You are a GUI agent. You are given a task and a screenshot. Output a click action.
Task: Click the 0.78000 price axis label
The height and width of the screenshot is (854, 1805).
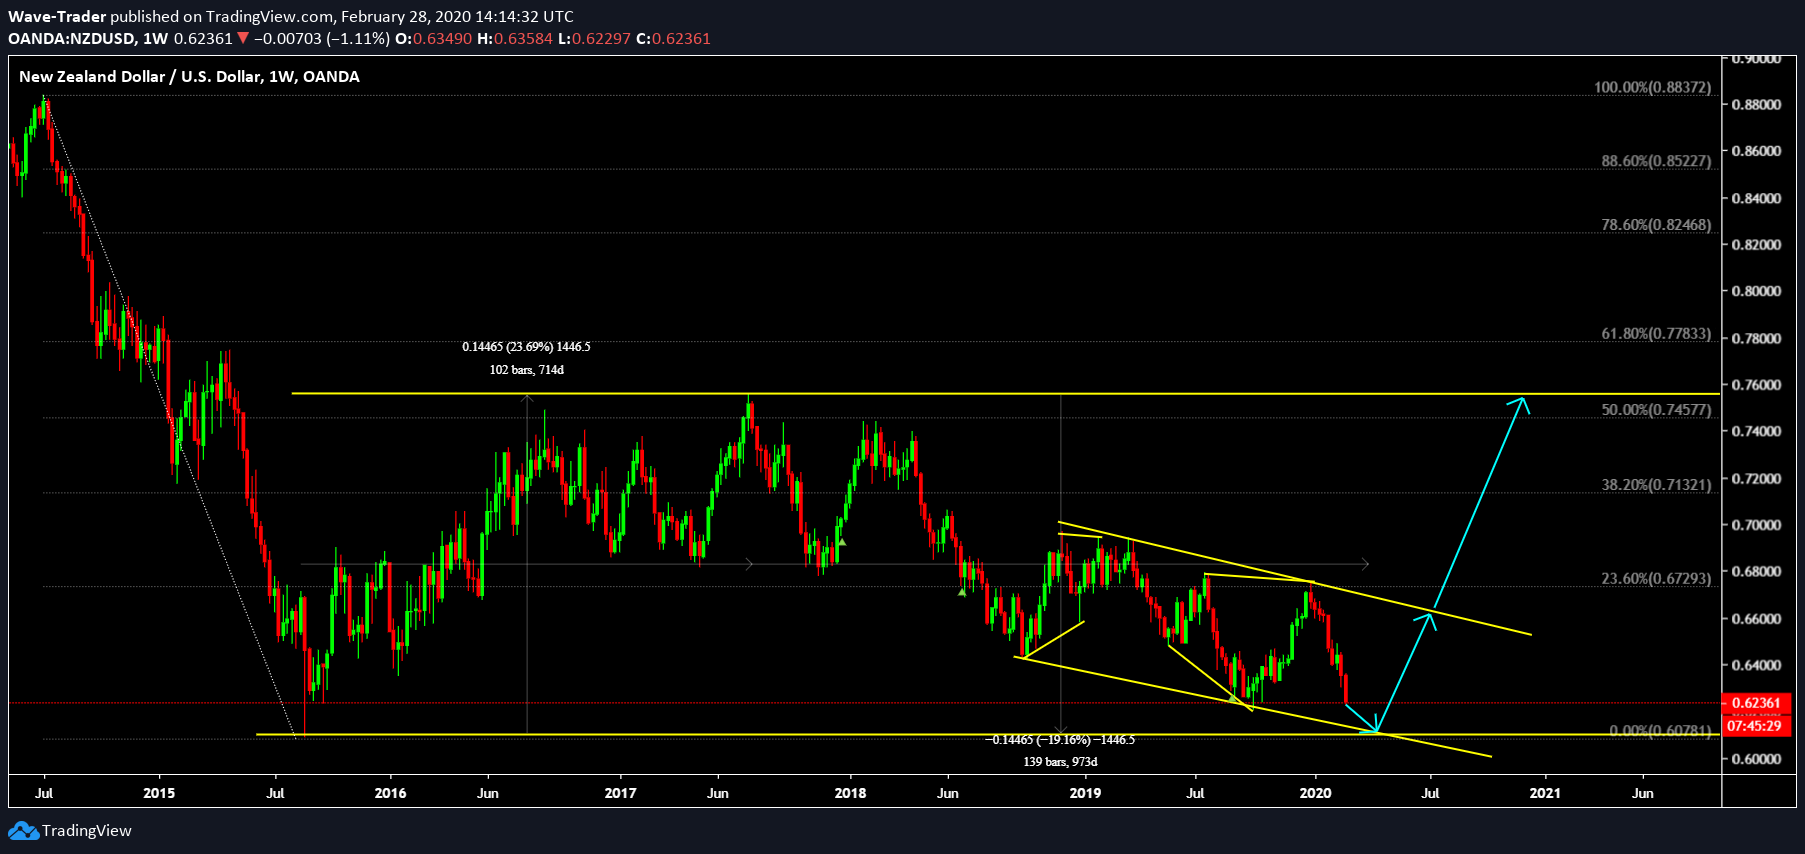tap(1756, 339)
